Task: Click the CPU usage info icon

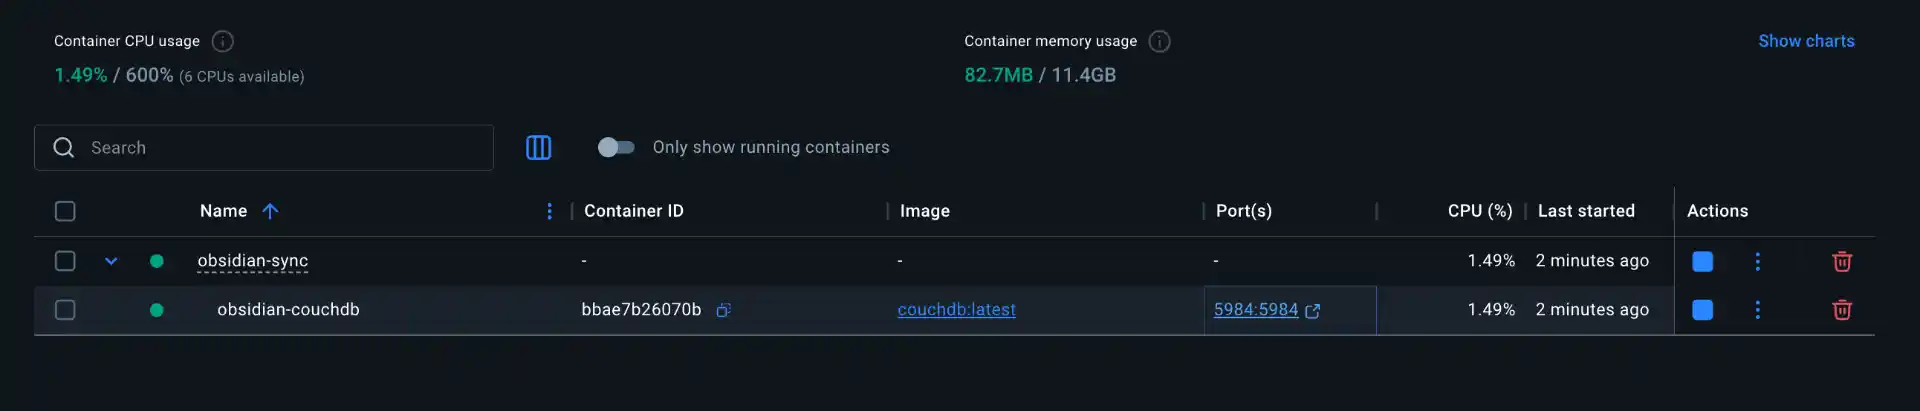Action: coord(223,41)
